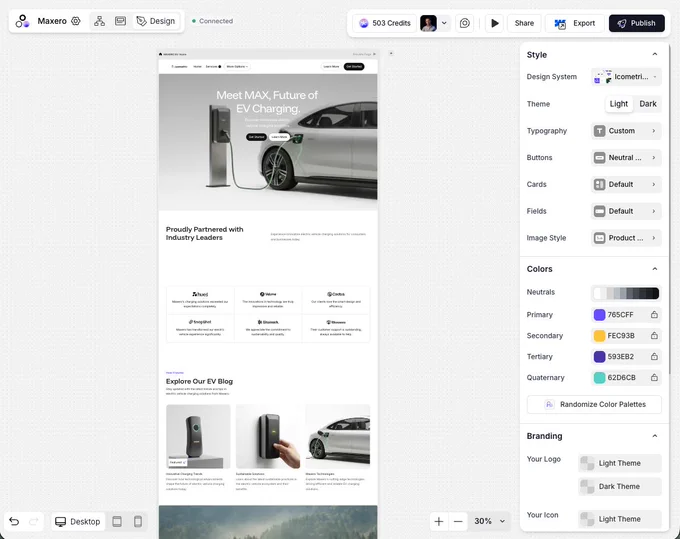This screenshot has height=539, width=680.
Task: Open the sitemap structure icon
Action: click(x=99, y=21)
